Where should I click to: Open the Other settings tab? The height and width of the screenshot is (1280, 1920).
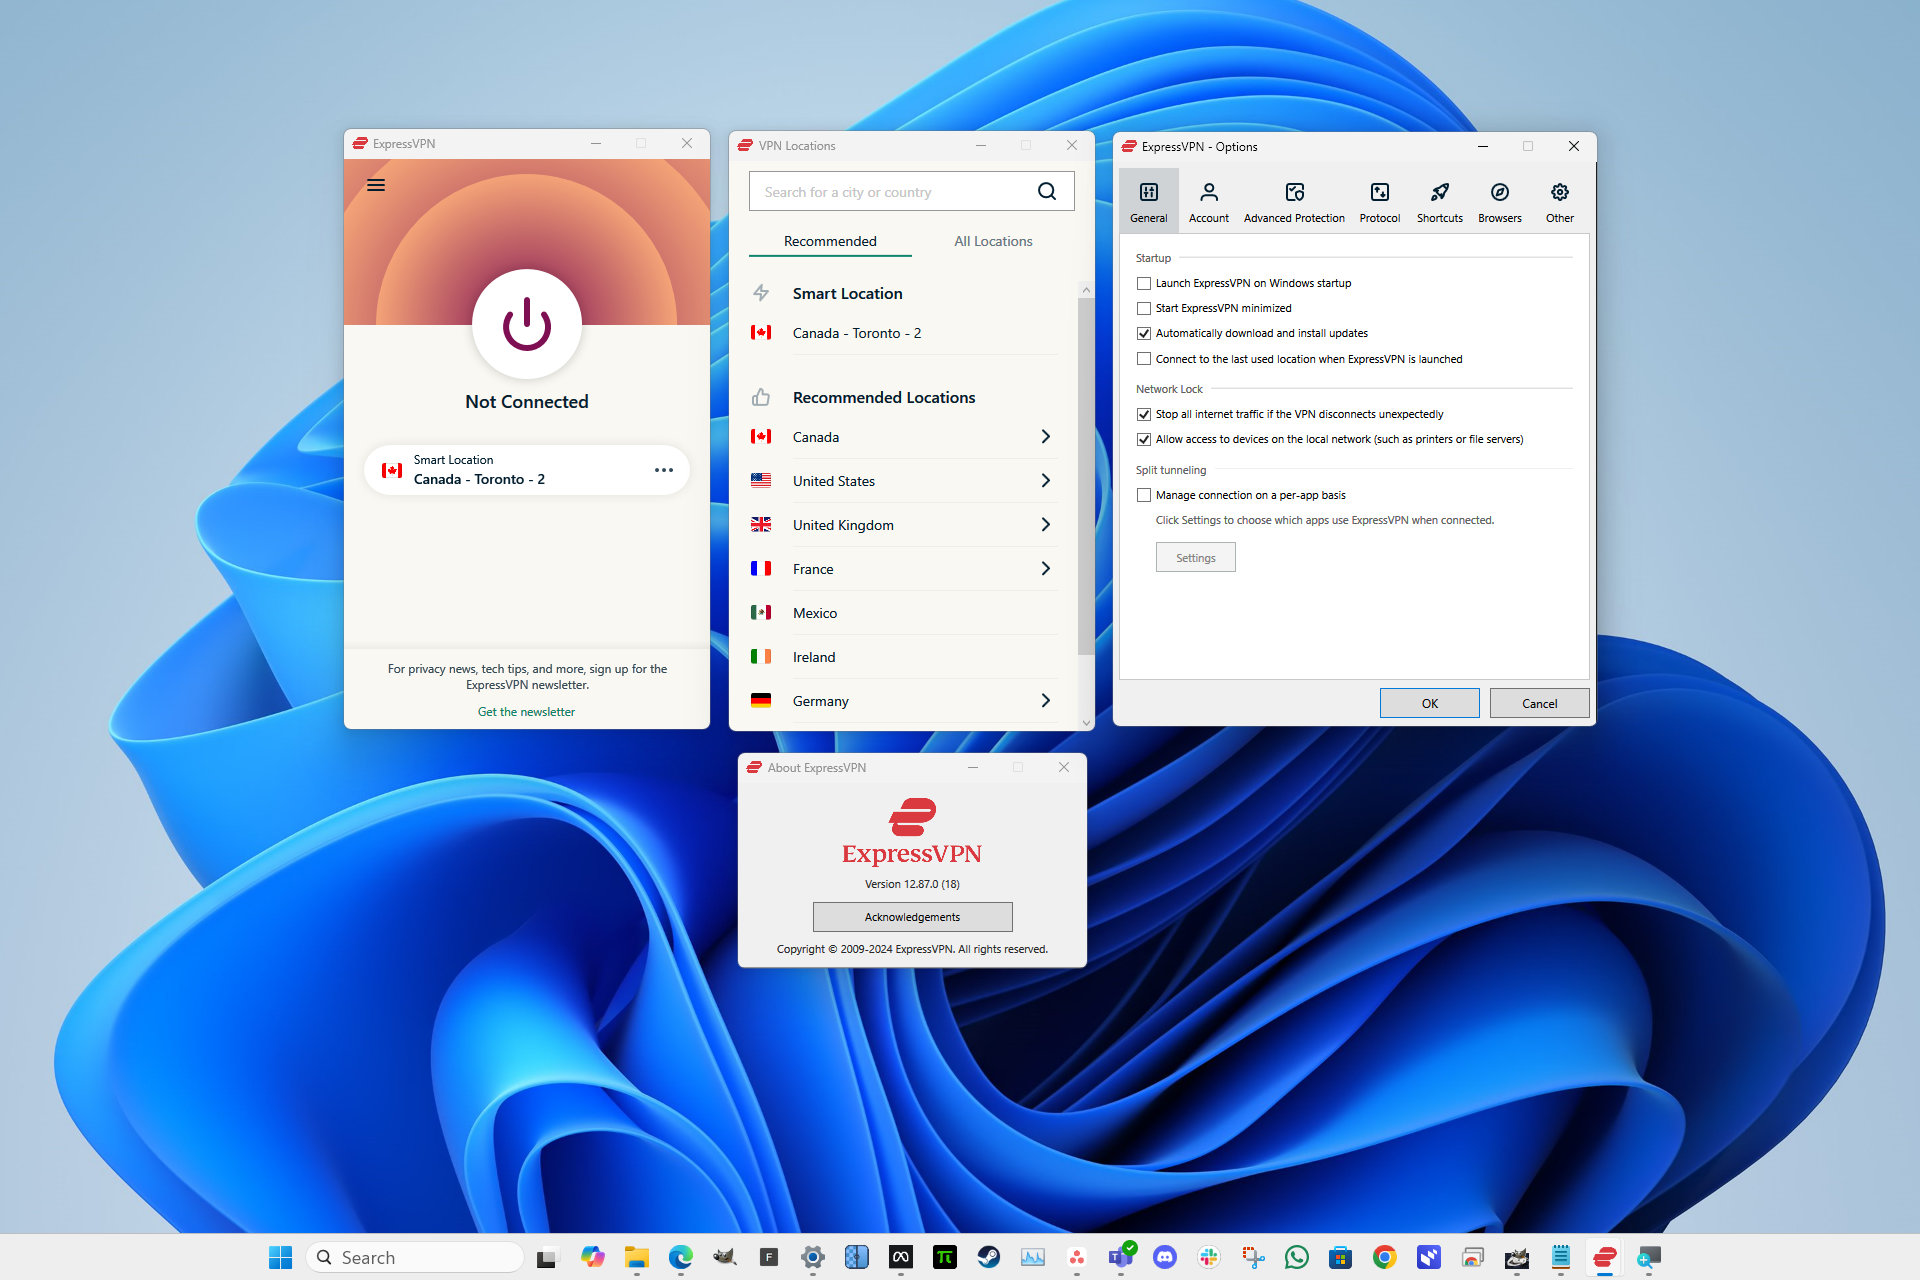(x=1559, y=200)
